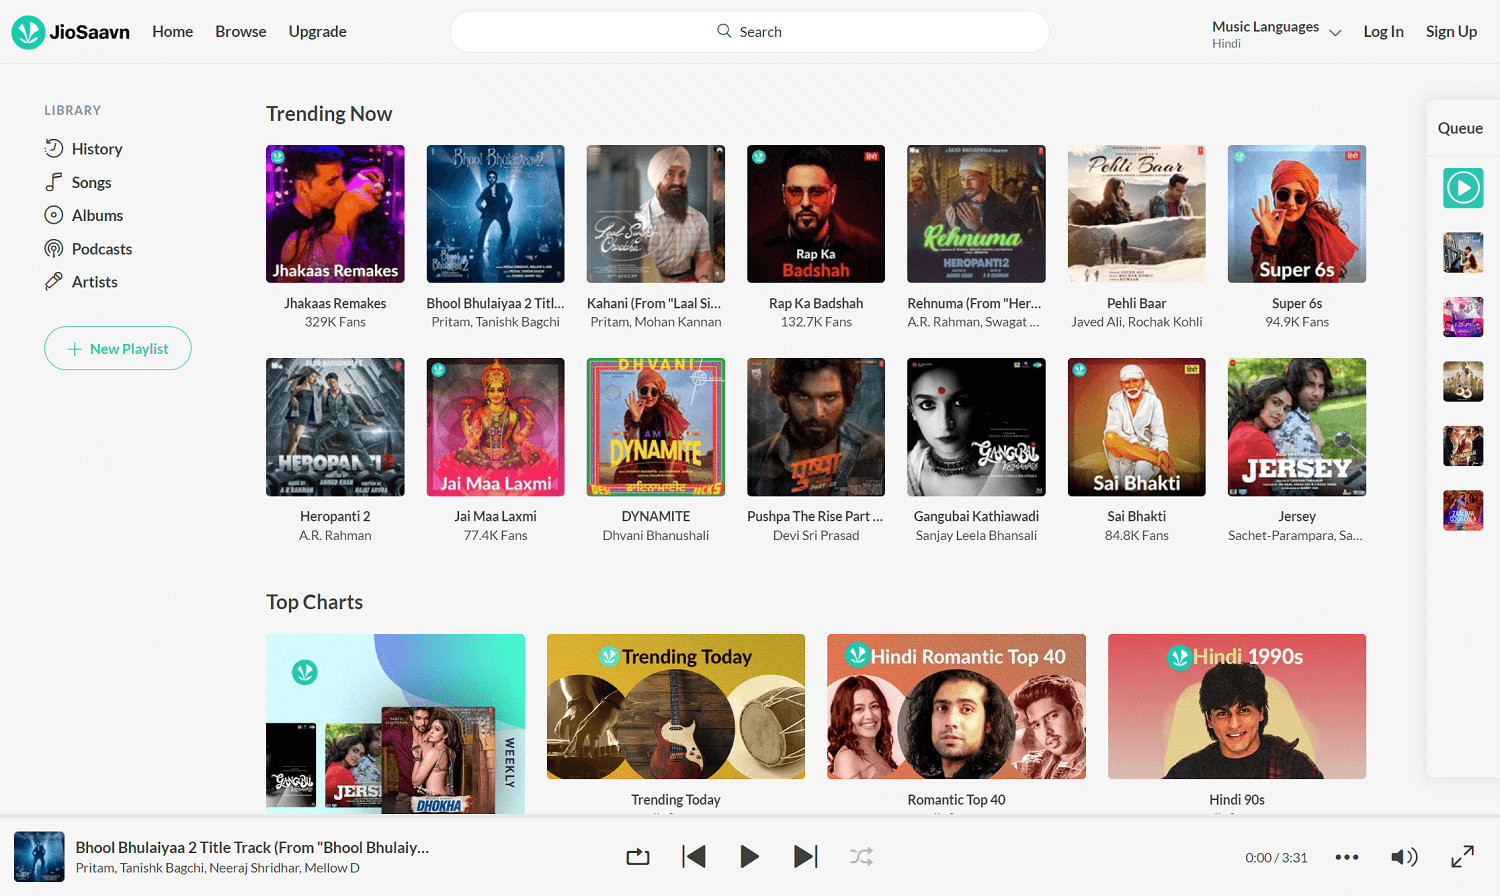Screen dimensions: 1500x896
Task: Click the 'Javed Ali, Rochak Kohli' text
Action: tap(1137, 322)
